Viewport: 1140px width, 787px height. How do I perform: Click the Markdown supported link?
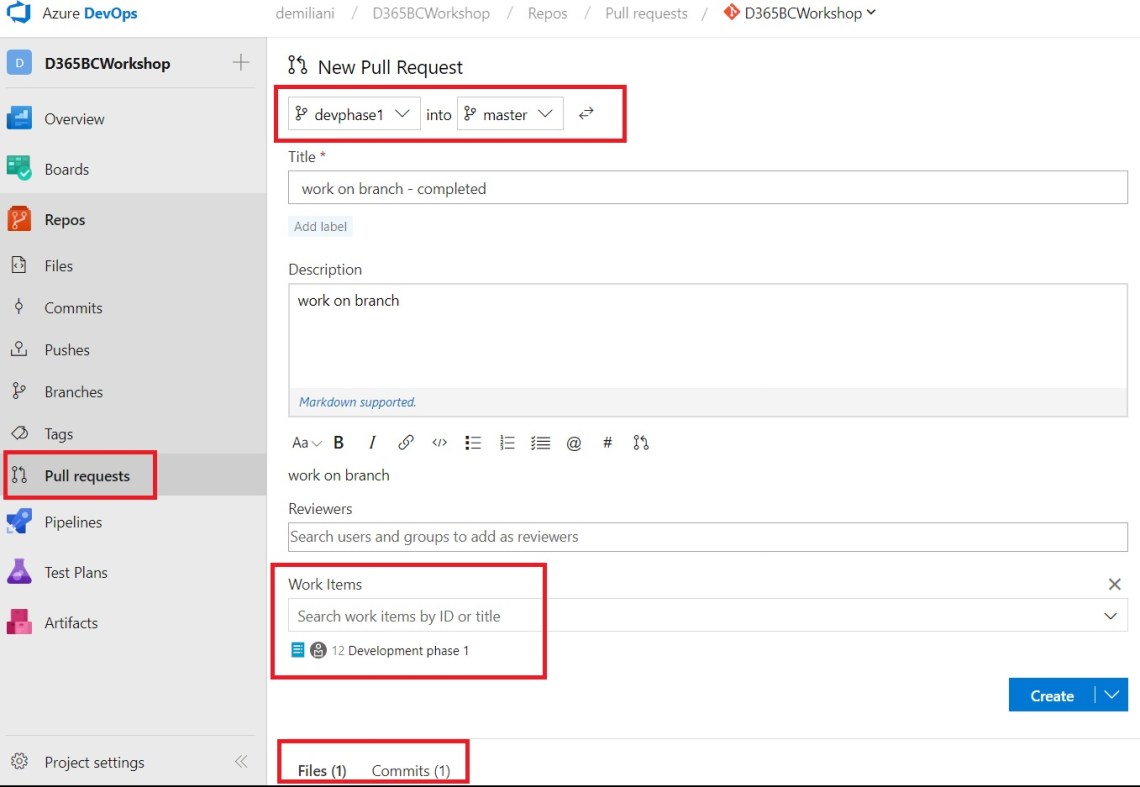click(x=357, y=401)
